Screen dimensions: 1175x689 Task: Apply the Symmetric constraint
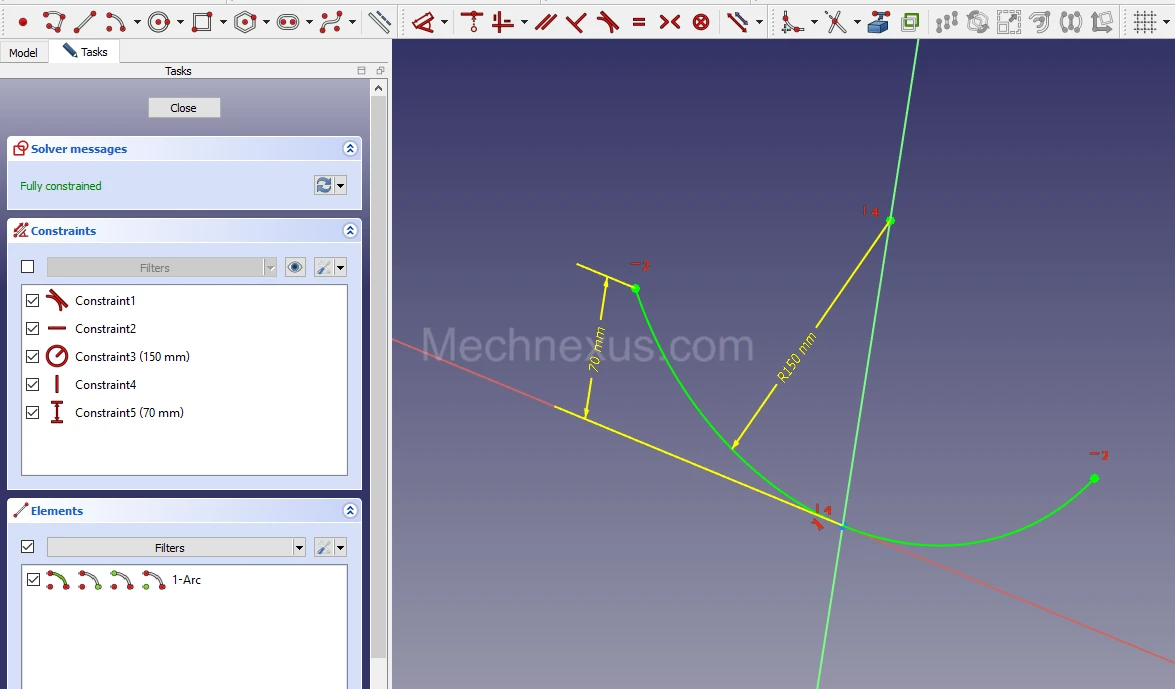tap(670, 22)
